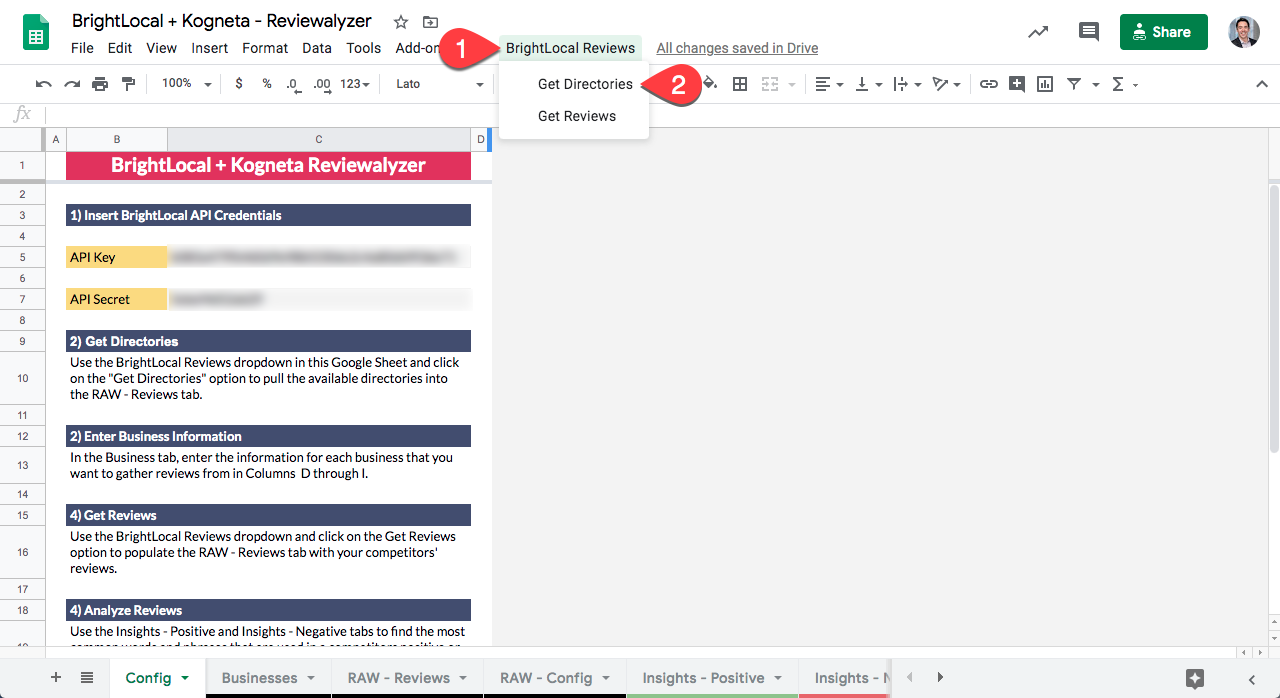1280x698 pixels.
Task: Apply borders using the Borders icon
Action: 740,84
